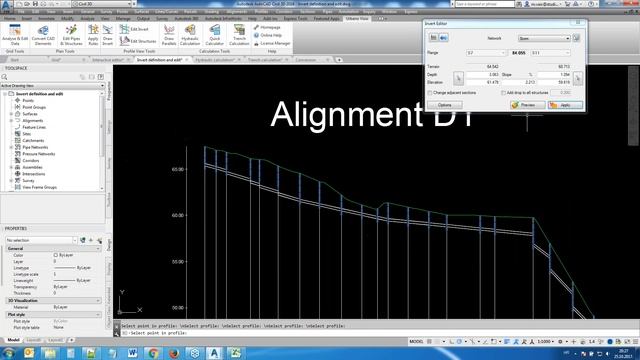Expand the Alignments tree node
The height and width of the screenshot is (360, 640).
pyautogui.click(x=11, y=120)
